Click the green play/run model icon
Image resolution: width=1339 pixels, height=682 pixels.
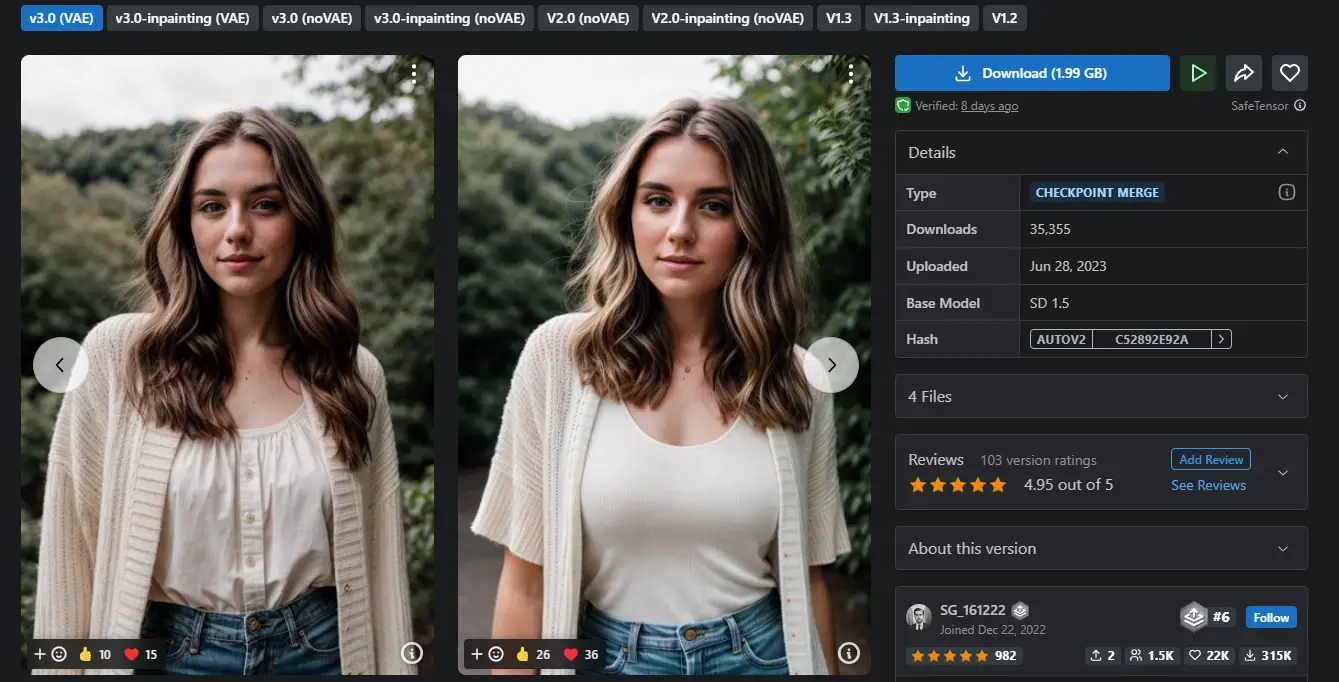click(1198, 73)
